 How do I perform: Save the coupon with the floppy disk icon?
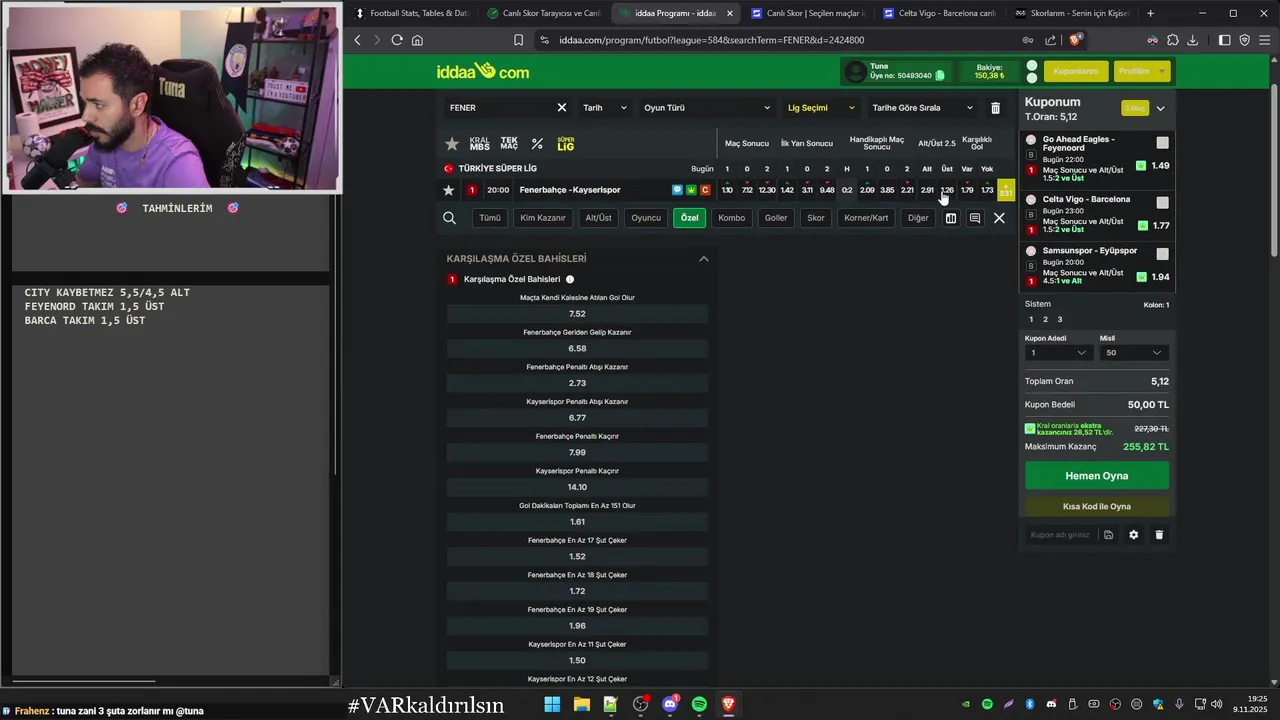coord(1108,535)
